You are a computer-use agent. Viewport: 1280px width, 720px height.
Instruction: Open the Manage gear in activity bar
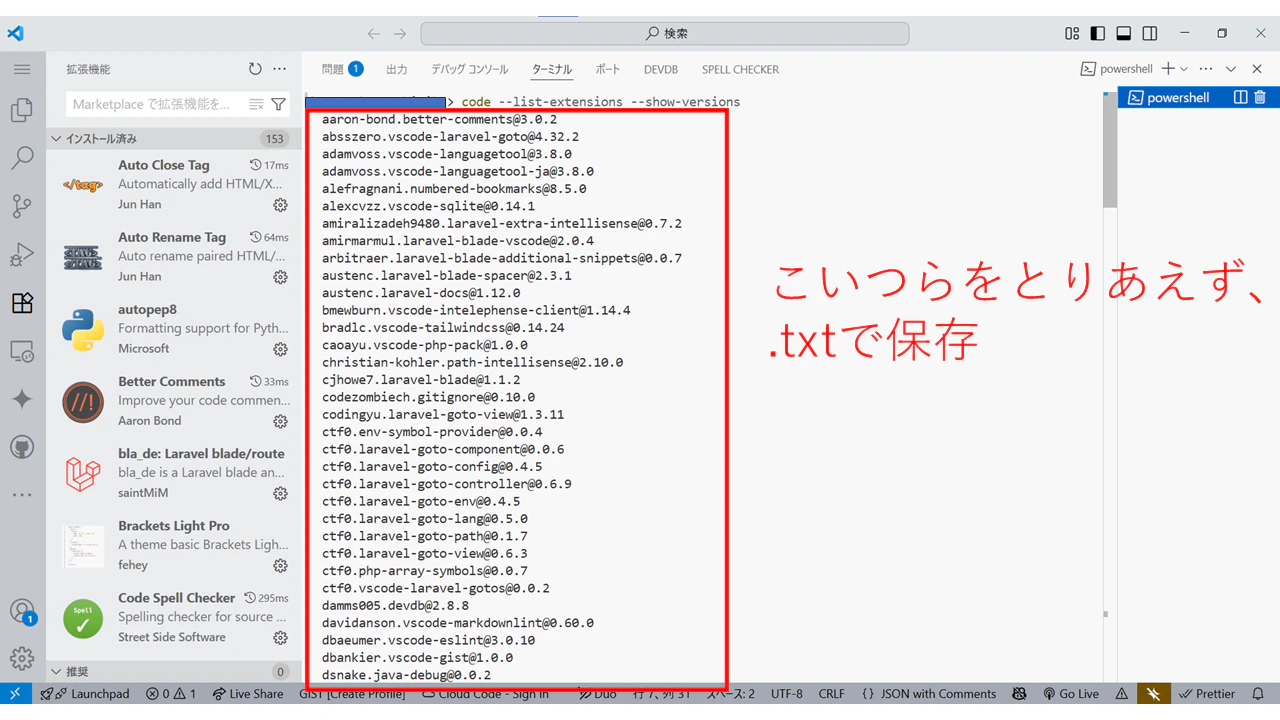[22, 658]
